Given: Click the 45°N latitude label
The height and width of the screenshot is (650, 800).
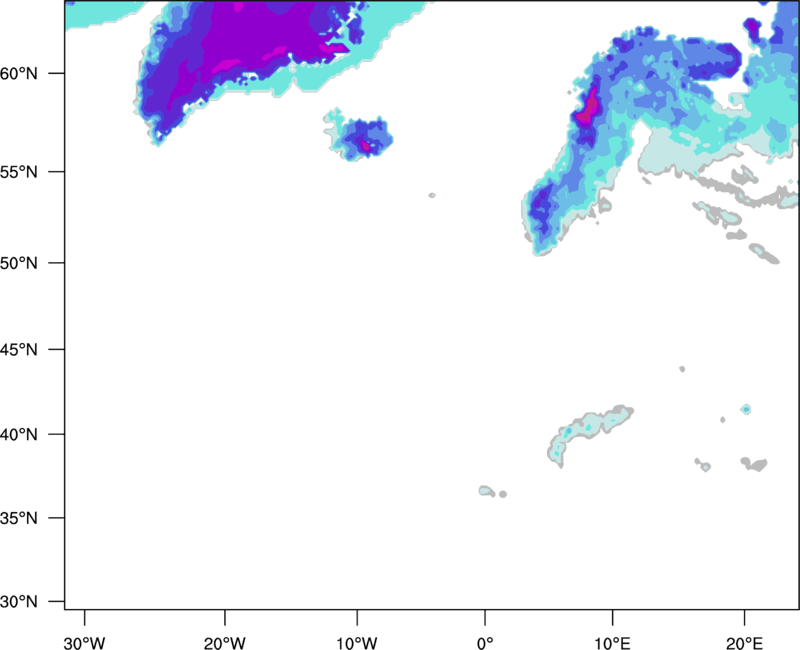Looking at the screenshot, I should (x=19, y=349).
